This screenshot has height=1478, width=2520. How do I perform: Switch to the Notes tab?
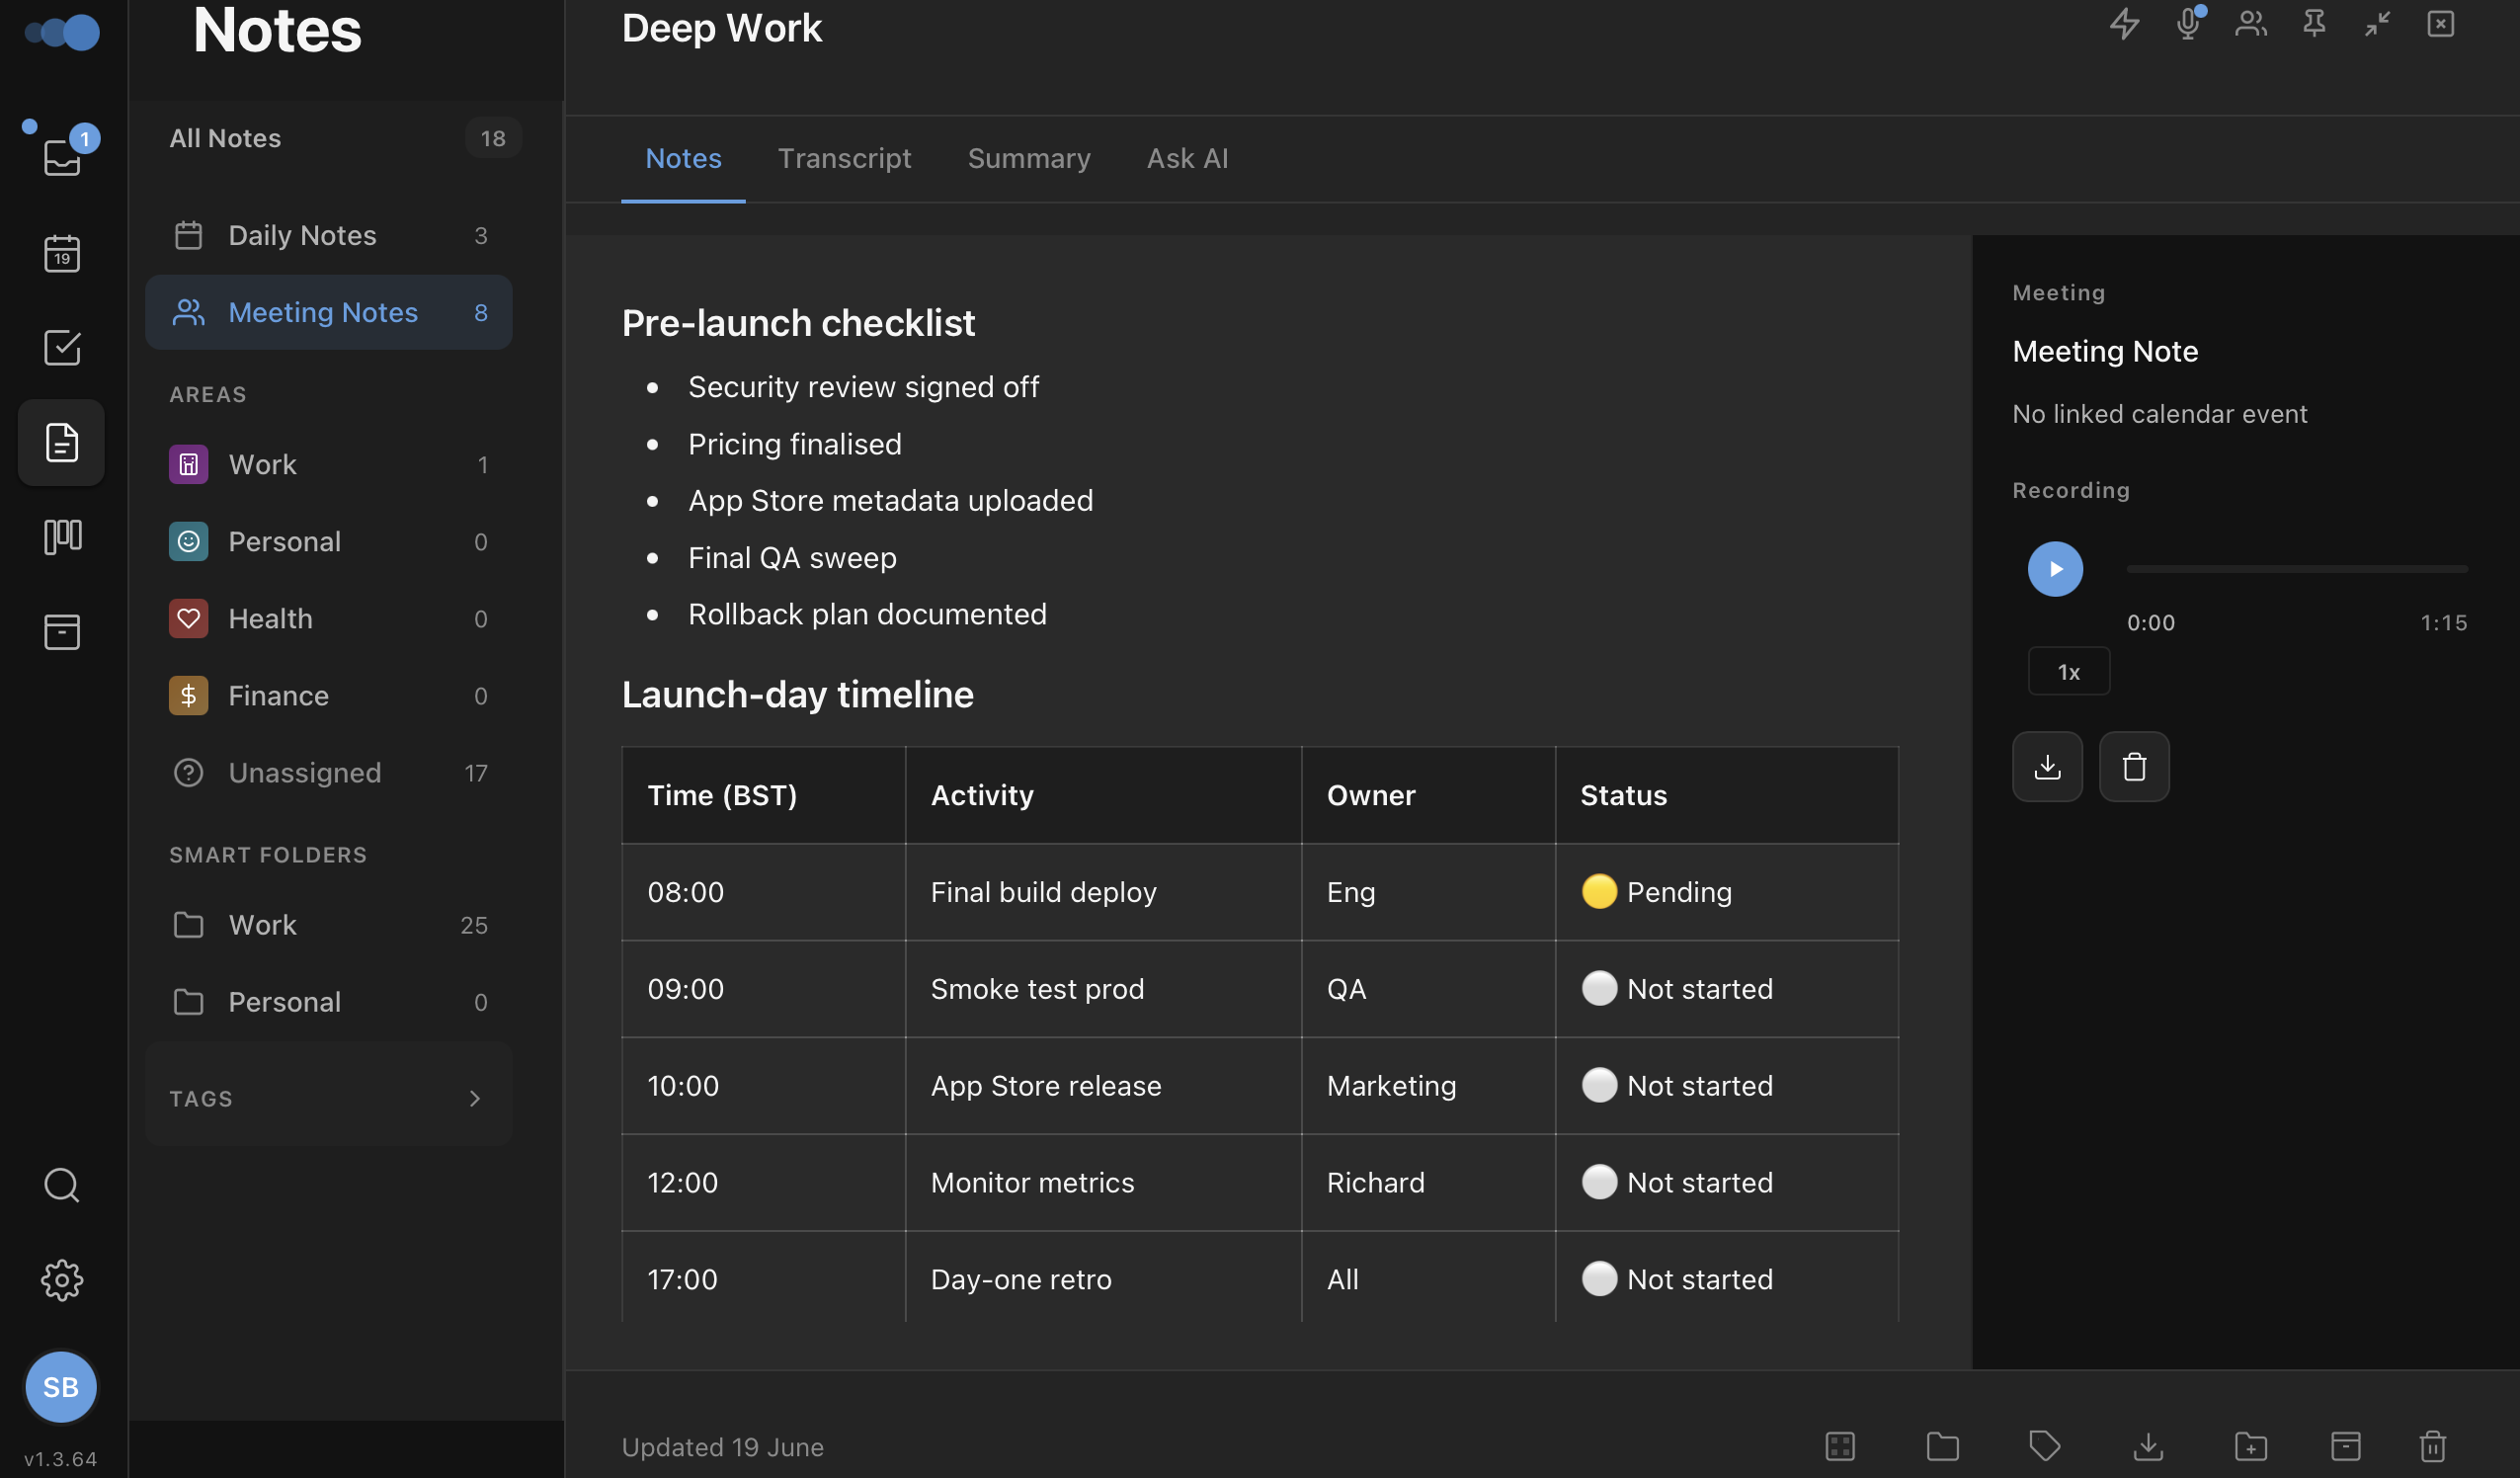pyautogui.click(x=683, y=158)
